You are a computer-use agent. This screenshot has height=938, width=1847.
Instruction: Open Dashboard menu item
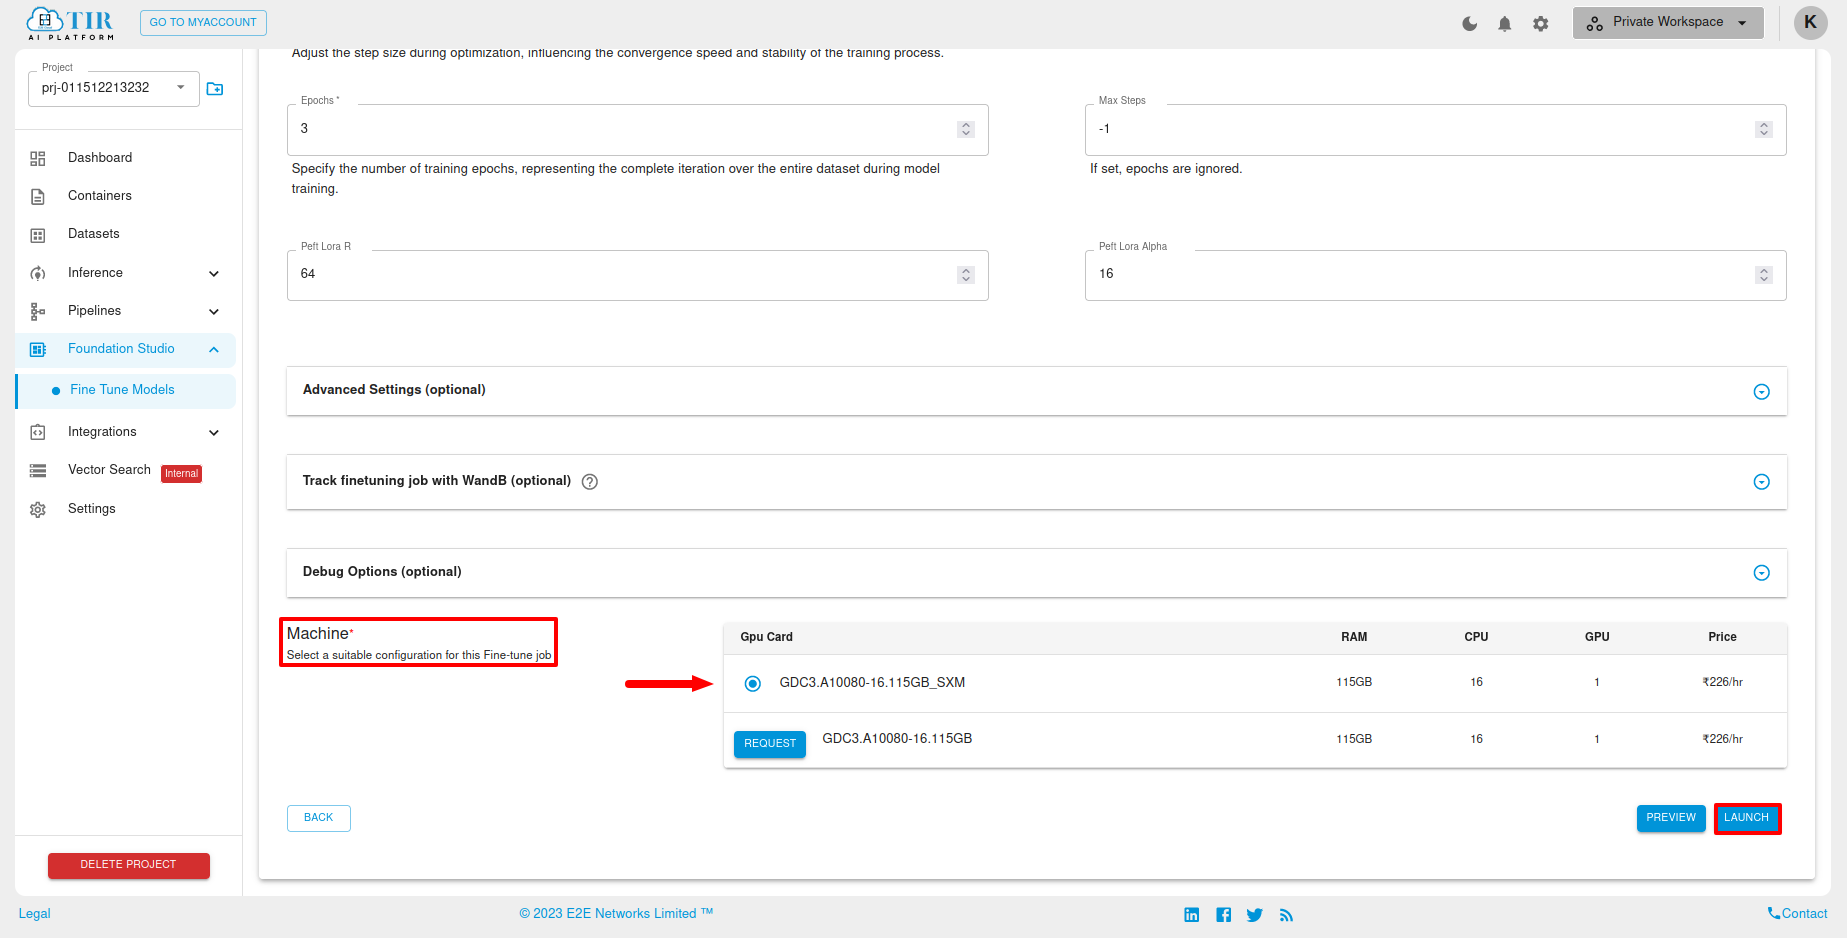[100, 158]
